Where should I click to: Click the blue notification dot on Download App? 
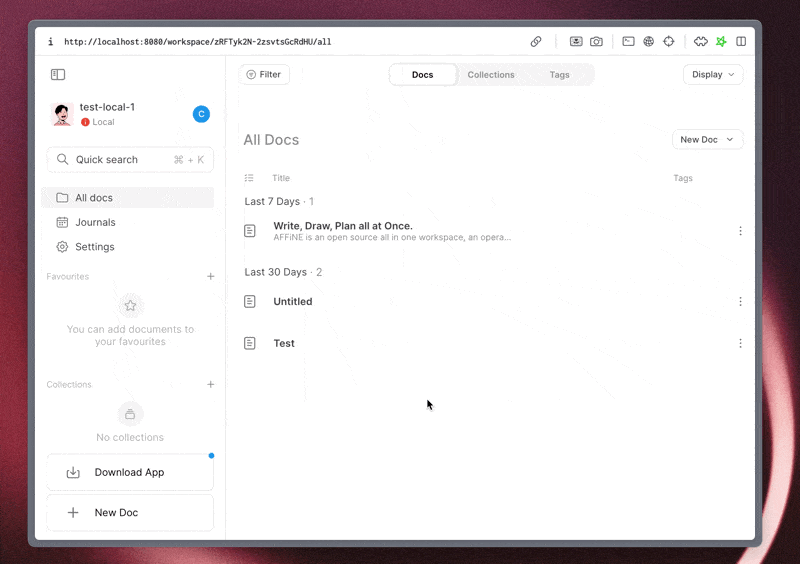click(x=211, y=456)
